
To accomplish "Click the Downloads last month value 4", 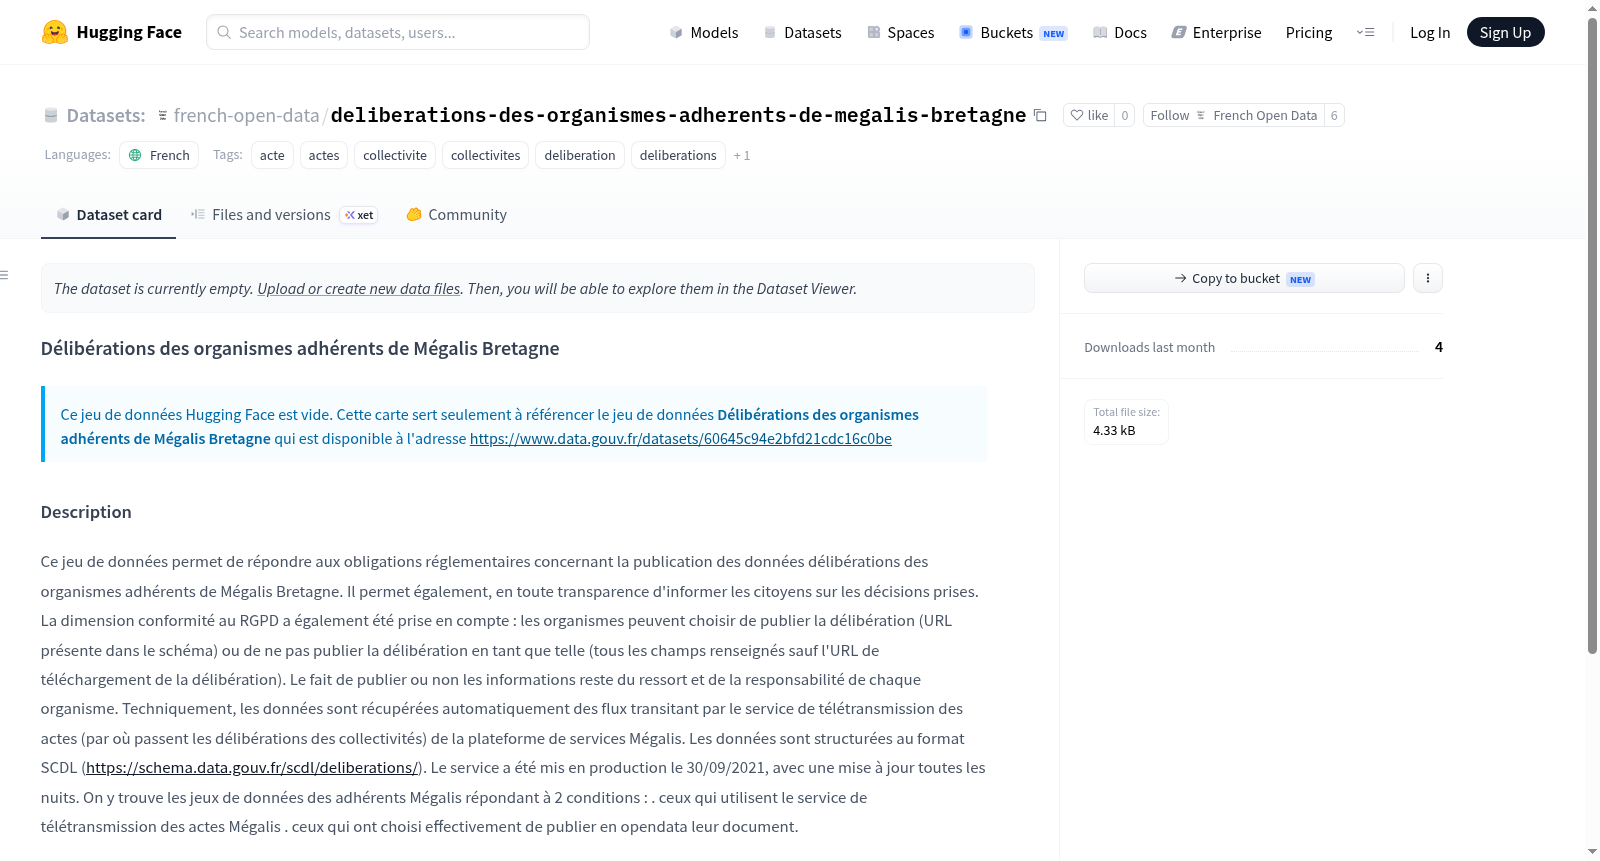I will coord(1439,347).
